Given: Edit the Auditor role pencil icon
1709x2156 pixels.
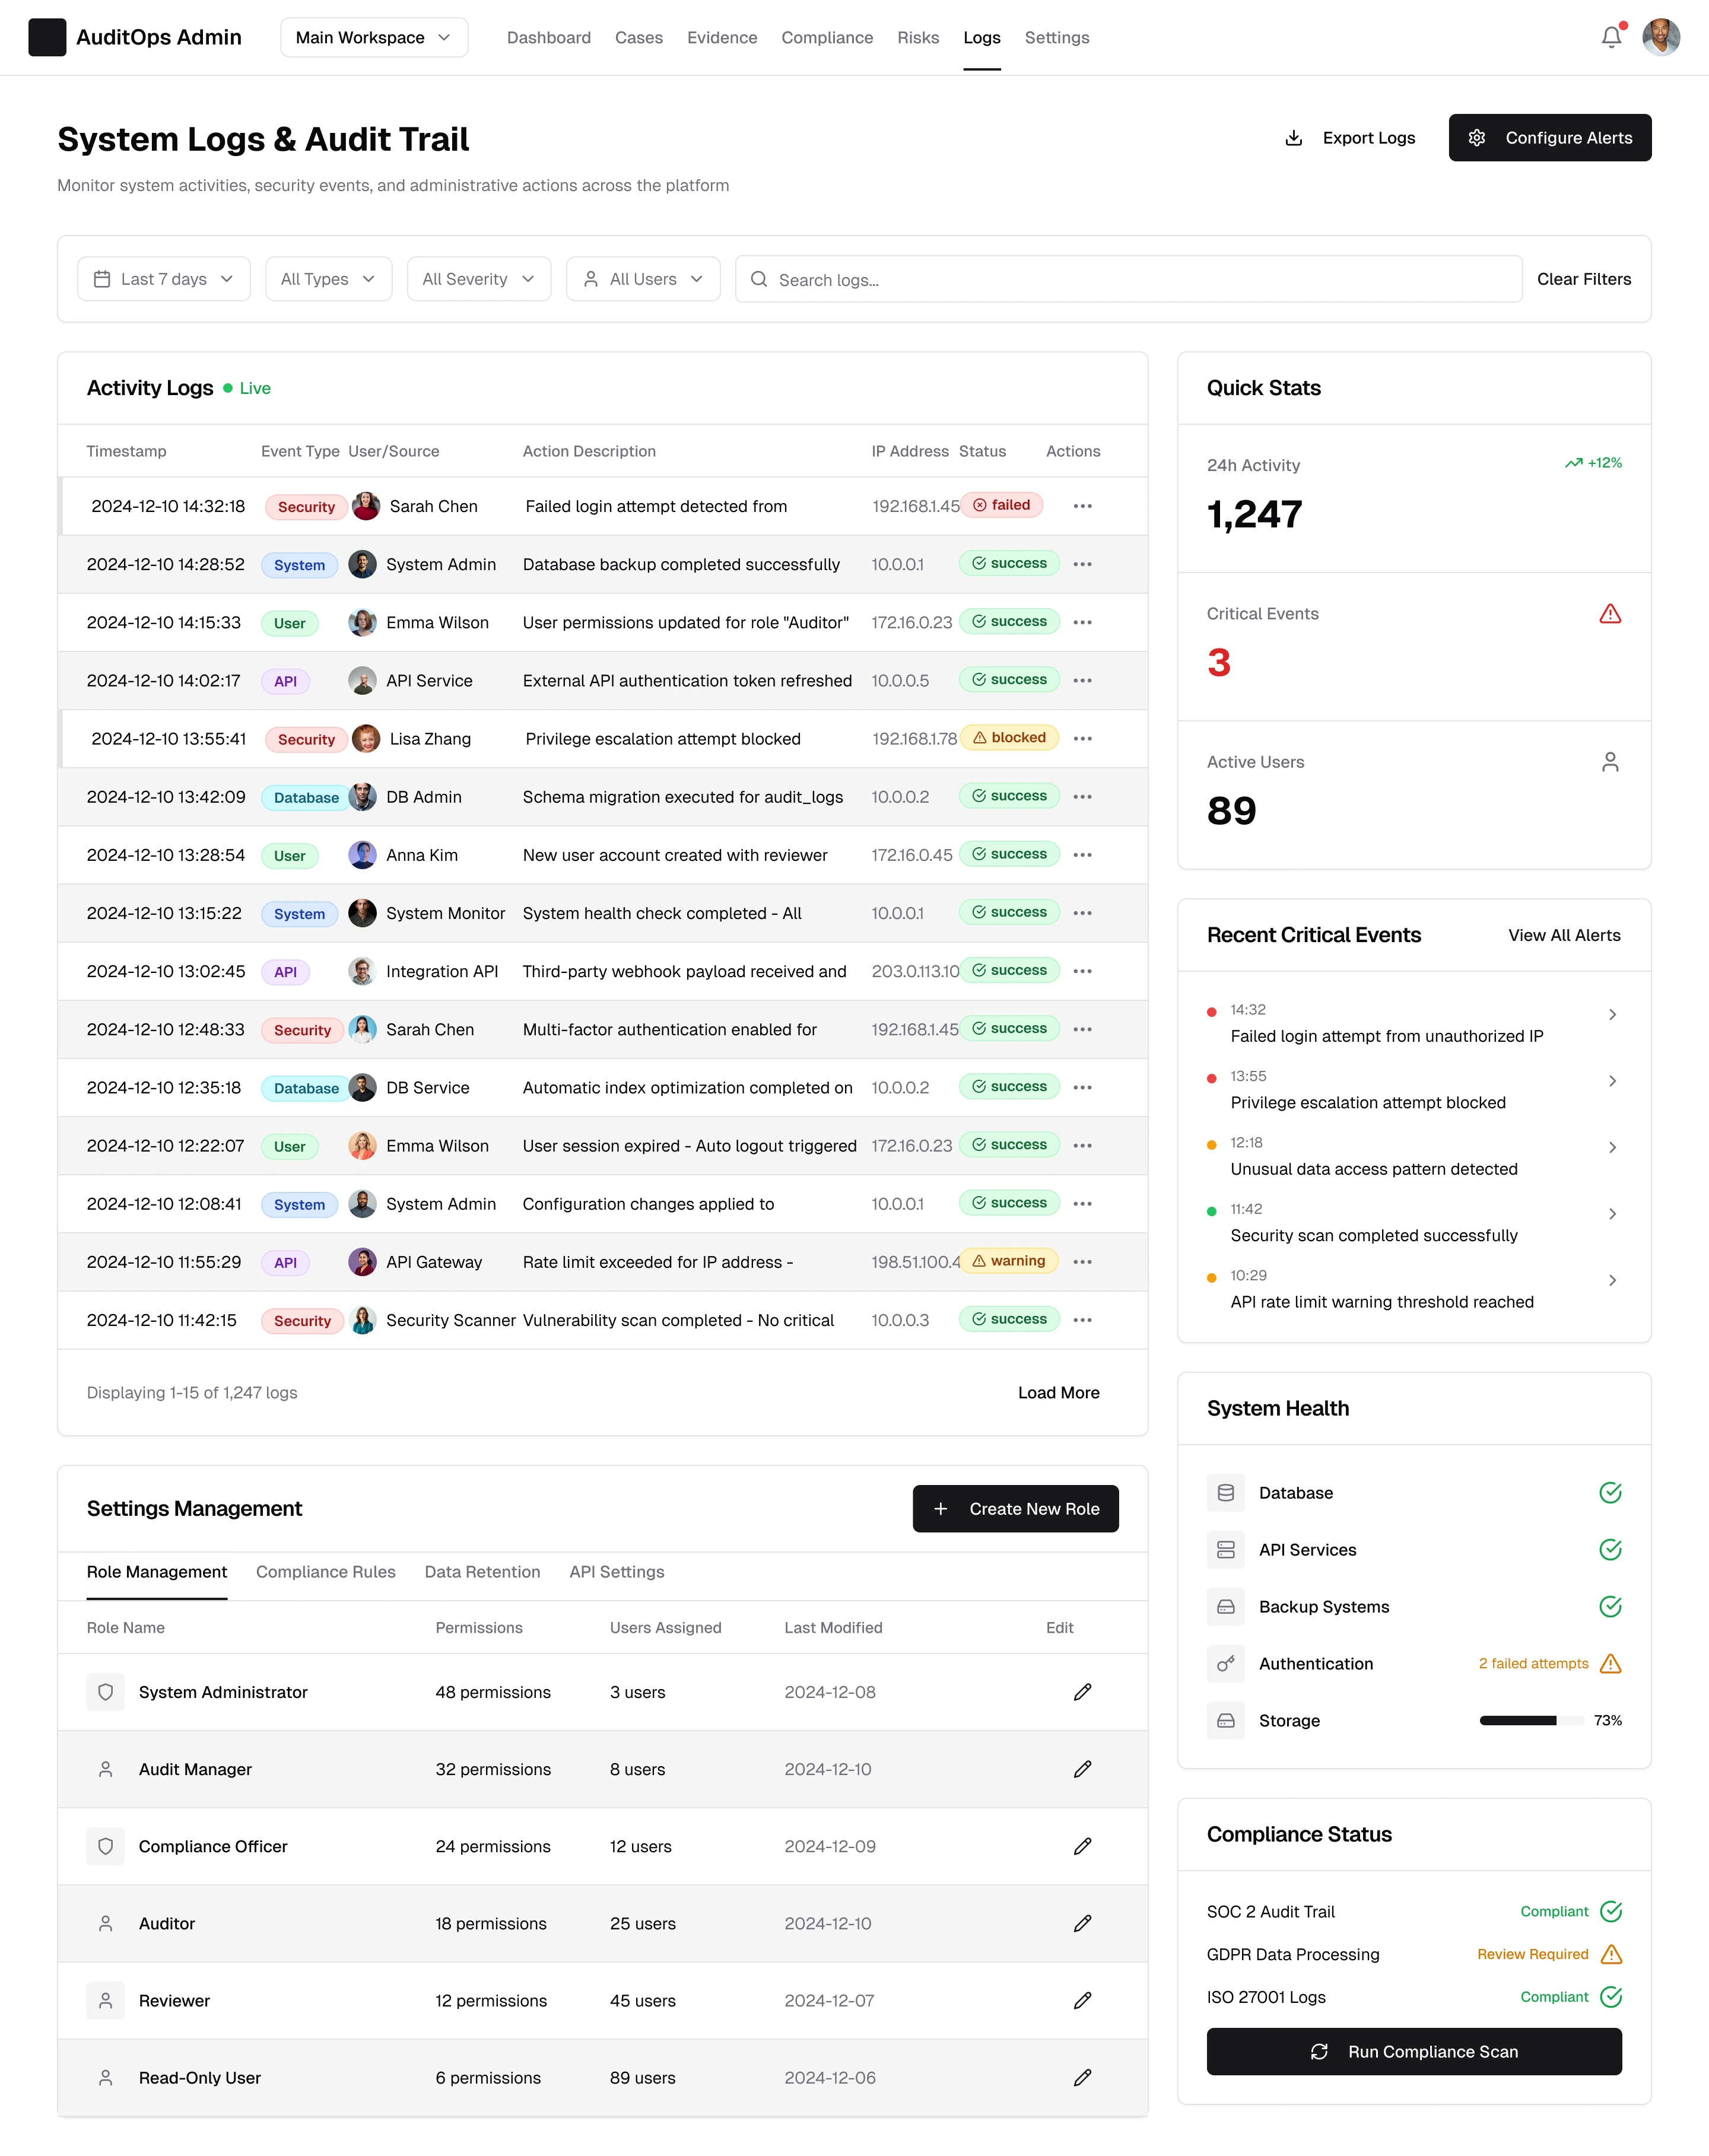Looking at the screenshot, I should pyautogui.click(x=1082, y=1923).
